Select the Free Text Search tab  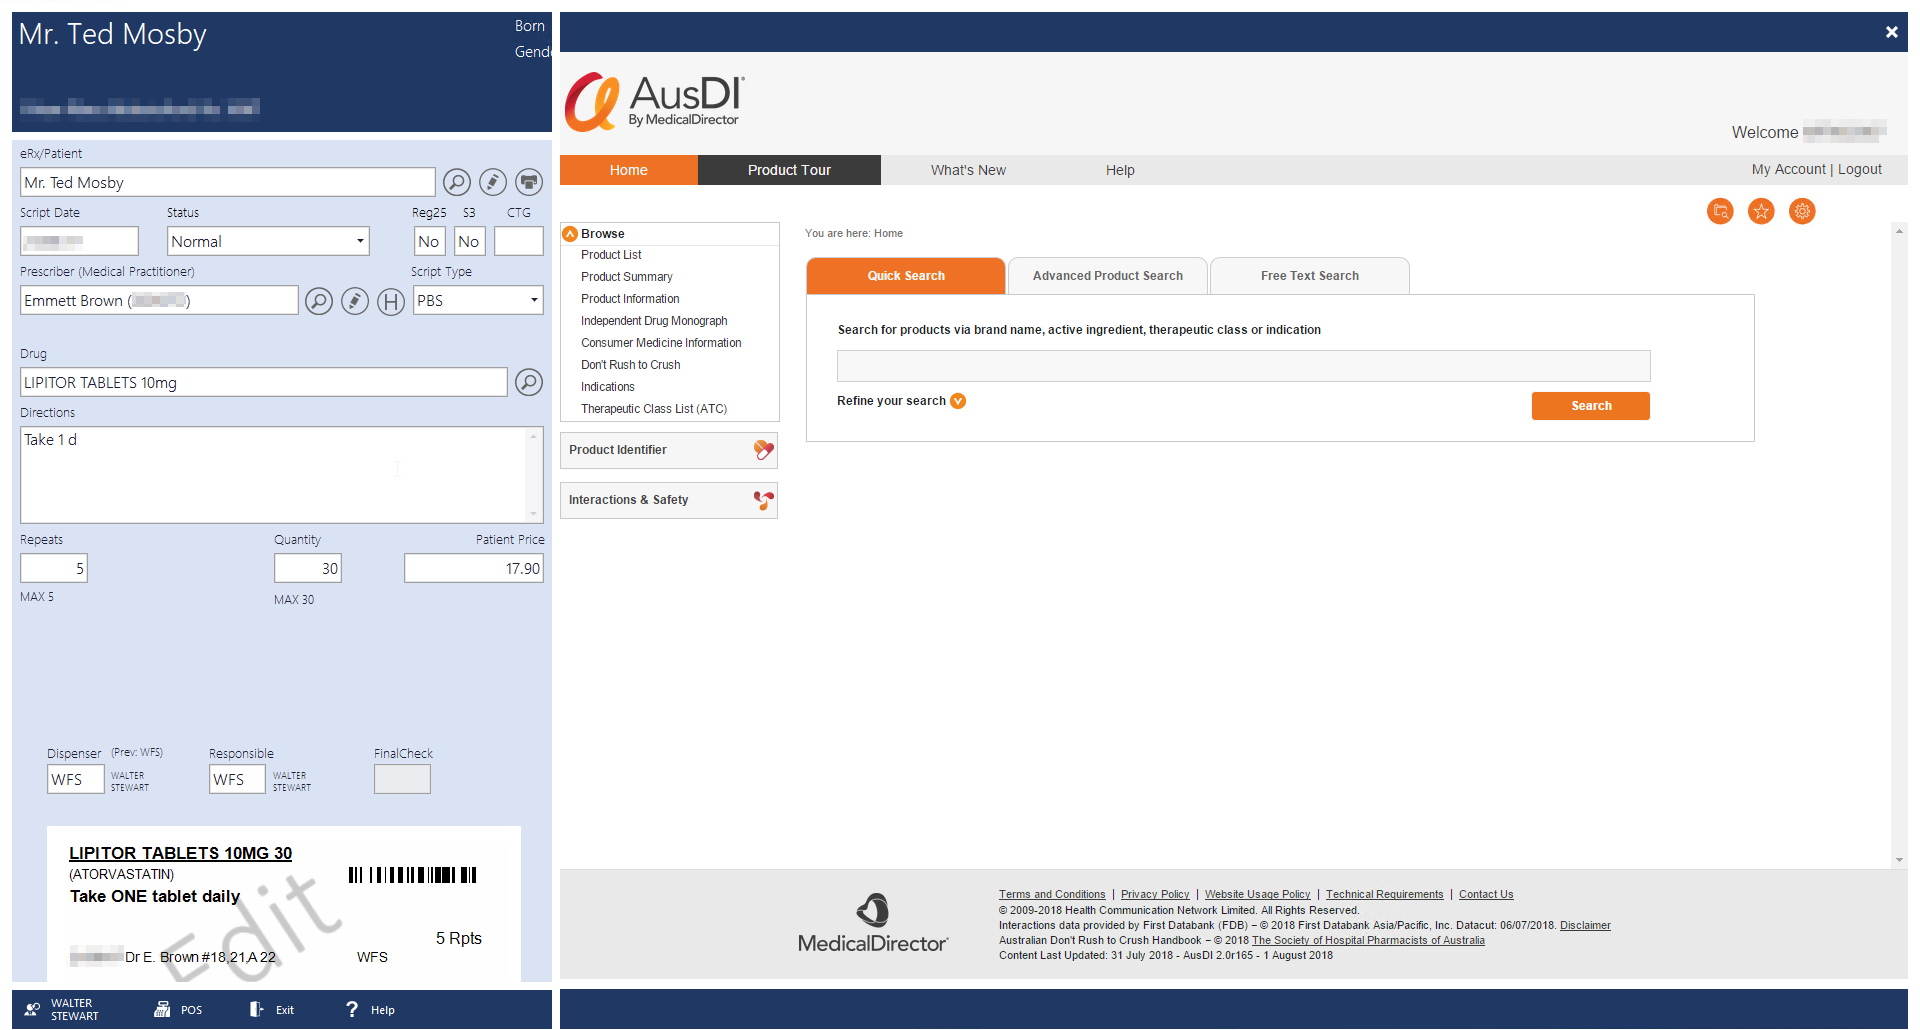coord(1310,276)
